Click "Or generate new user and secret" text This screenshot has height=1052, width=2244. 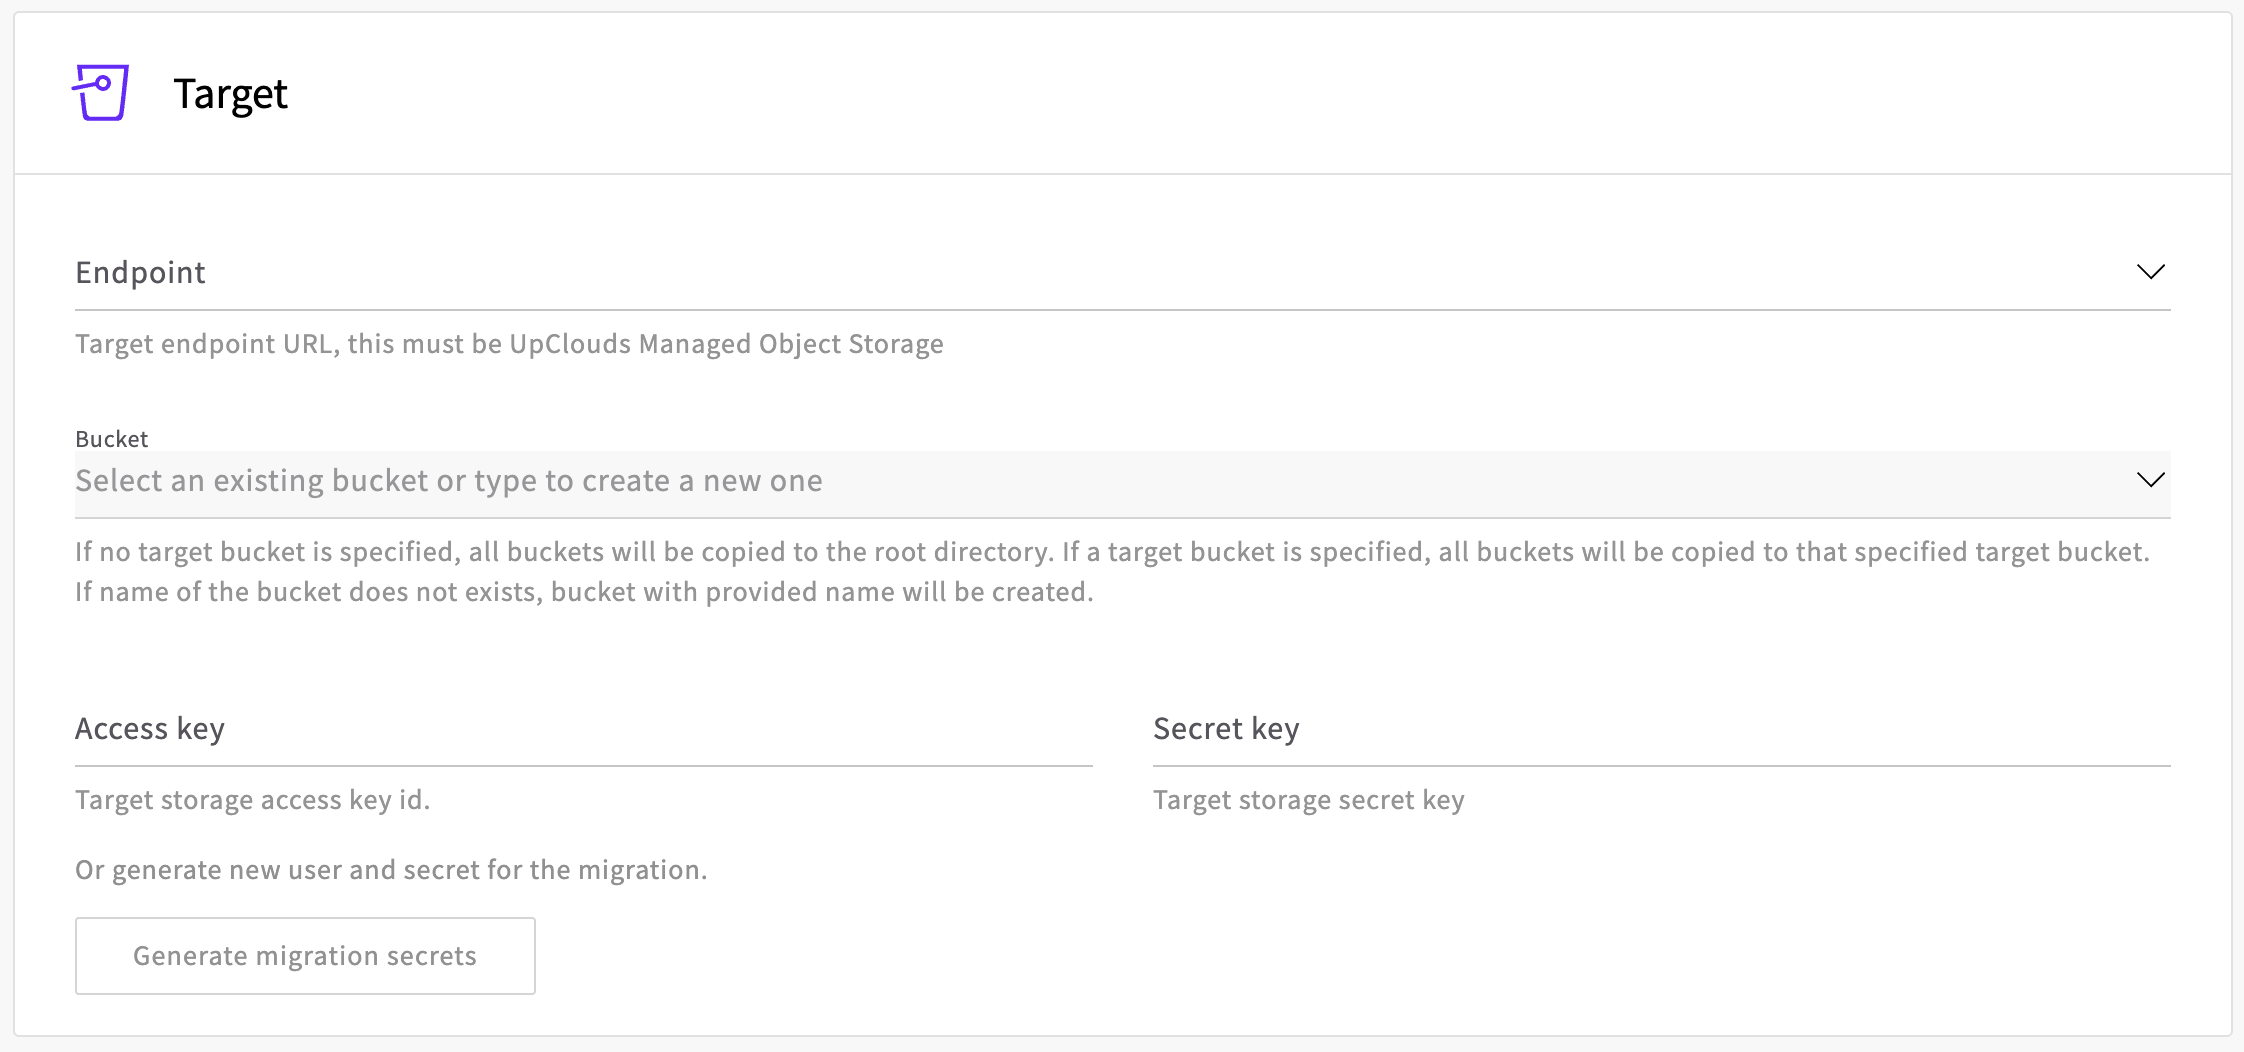pyautogui.click(x=391, y=870)
